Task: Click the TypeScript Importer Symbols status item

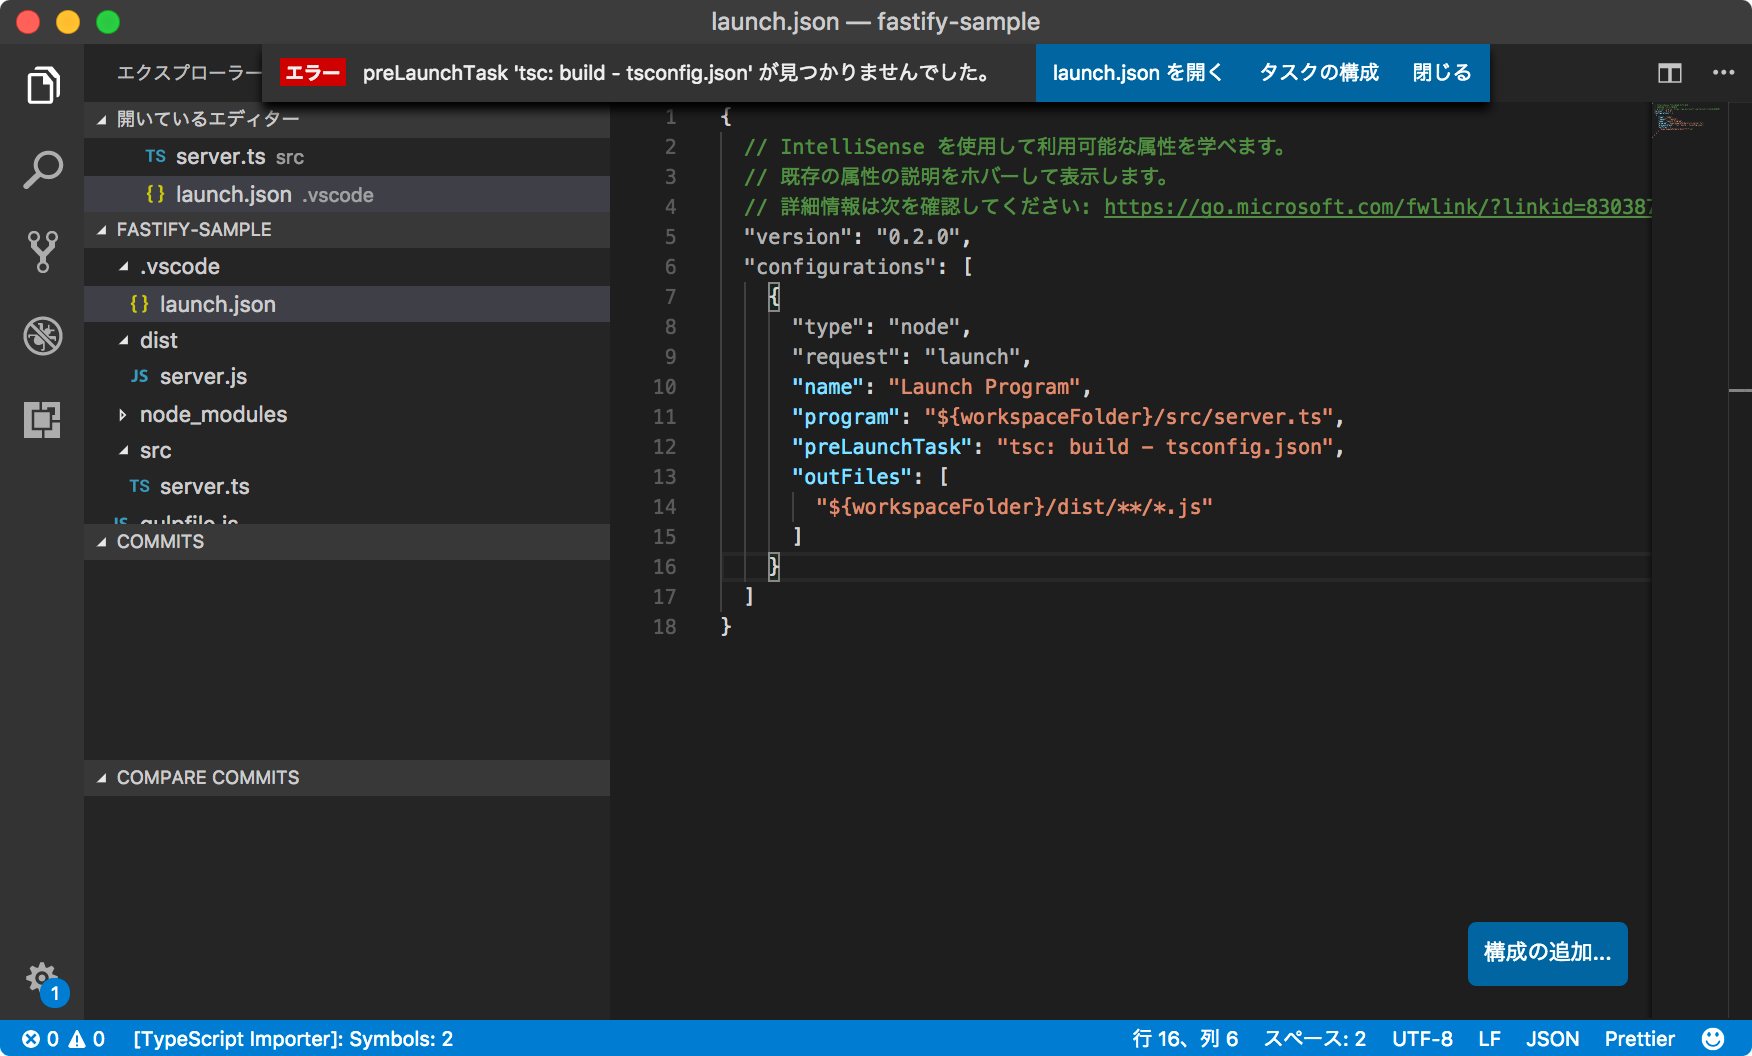Action: pyautogui.click(x=293, y=1039)
